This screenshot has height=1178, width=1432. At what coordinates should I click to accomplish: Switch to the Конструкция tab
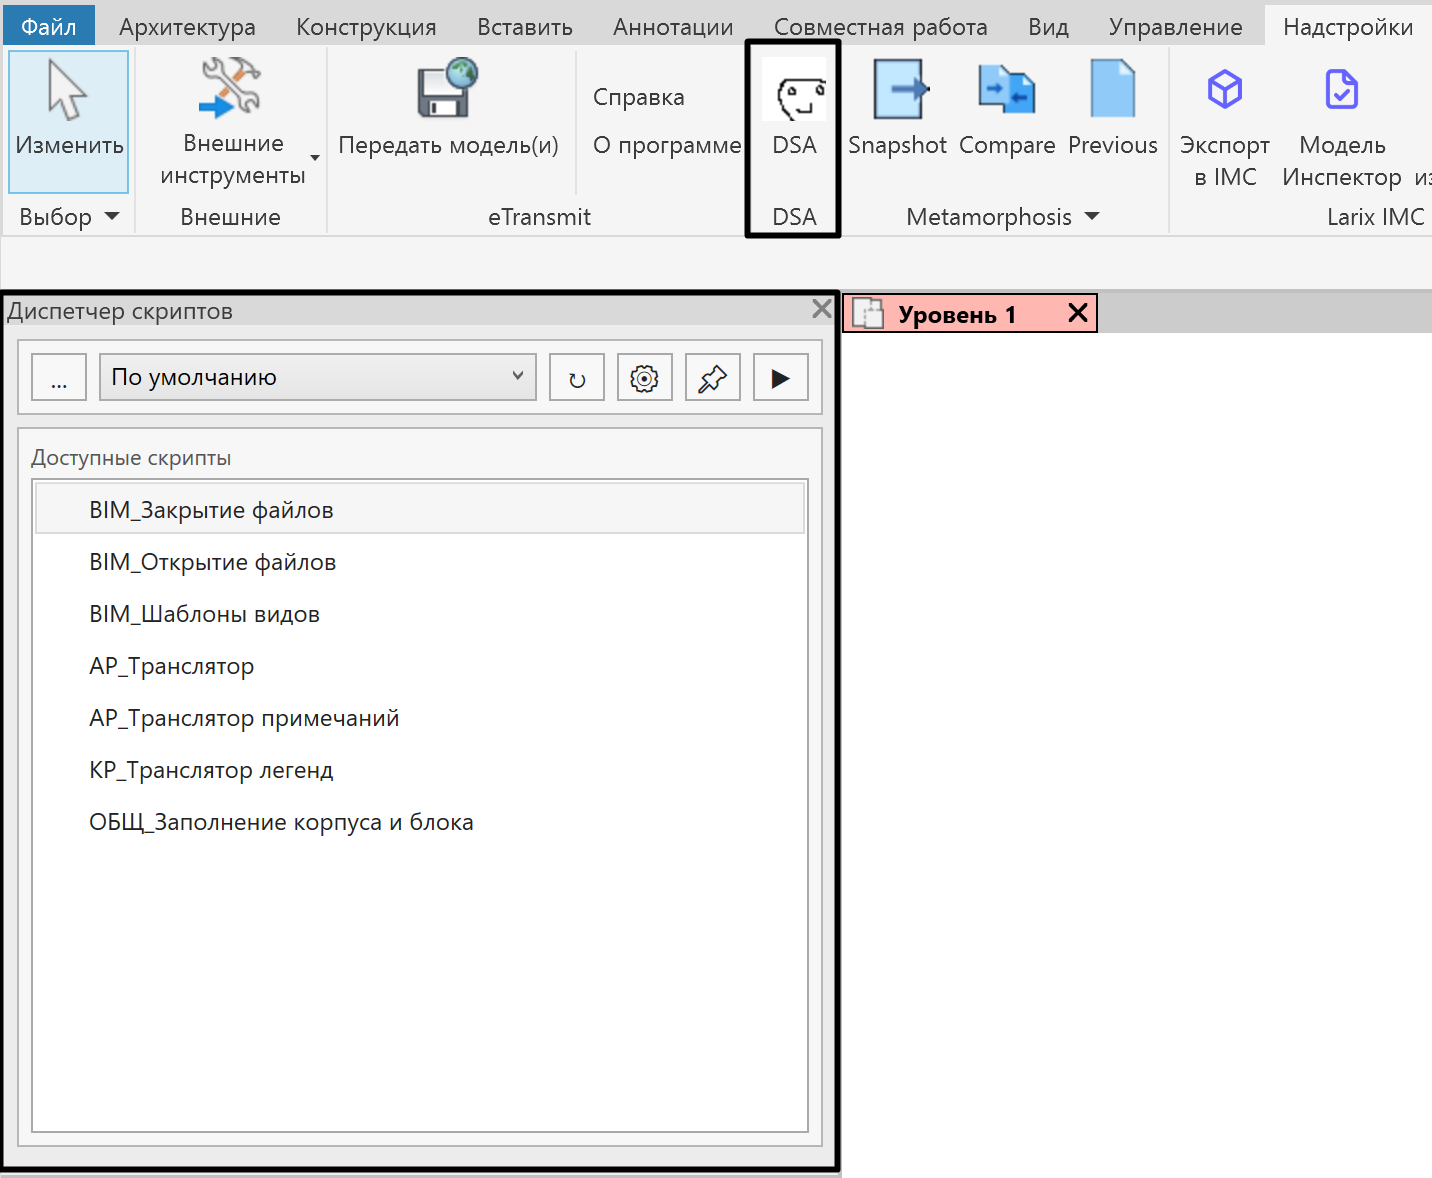coord(366,27)
